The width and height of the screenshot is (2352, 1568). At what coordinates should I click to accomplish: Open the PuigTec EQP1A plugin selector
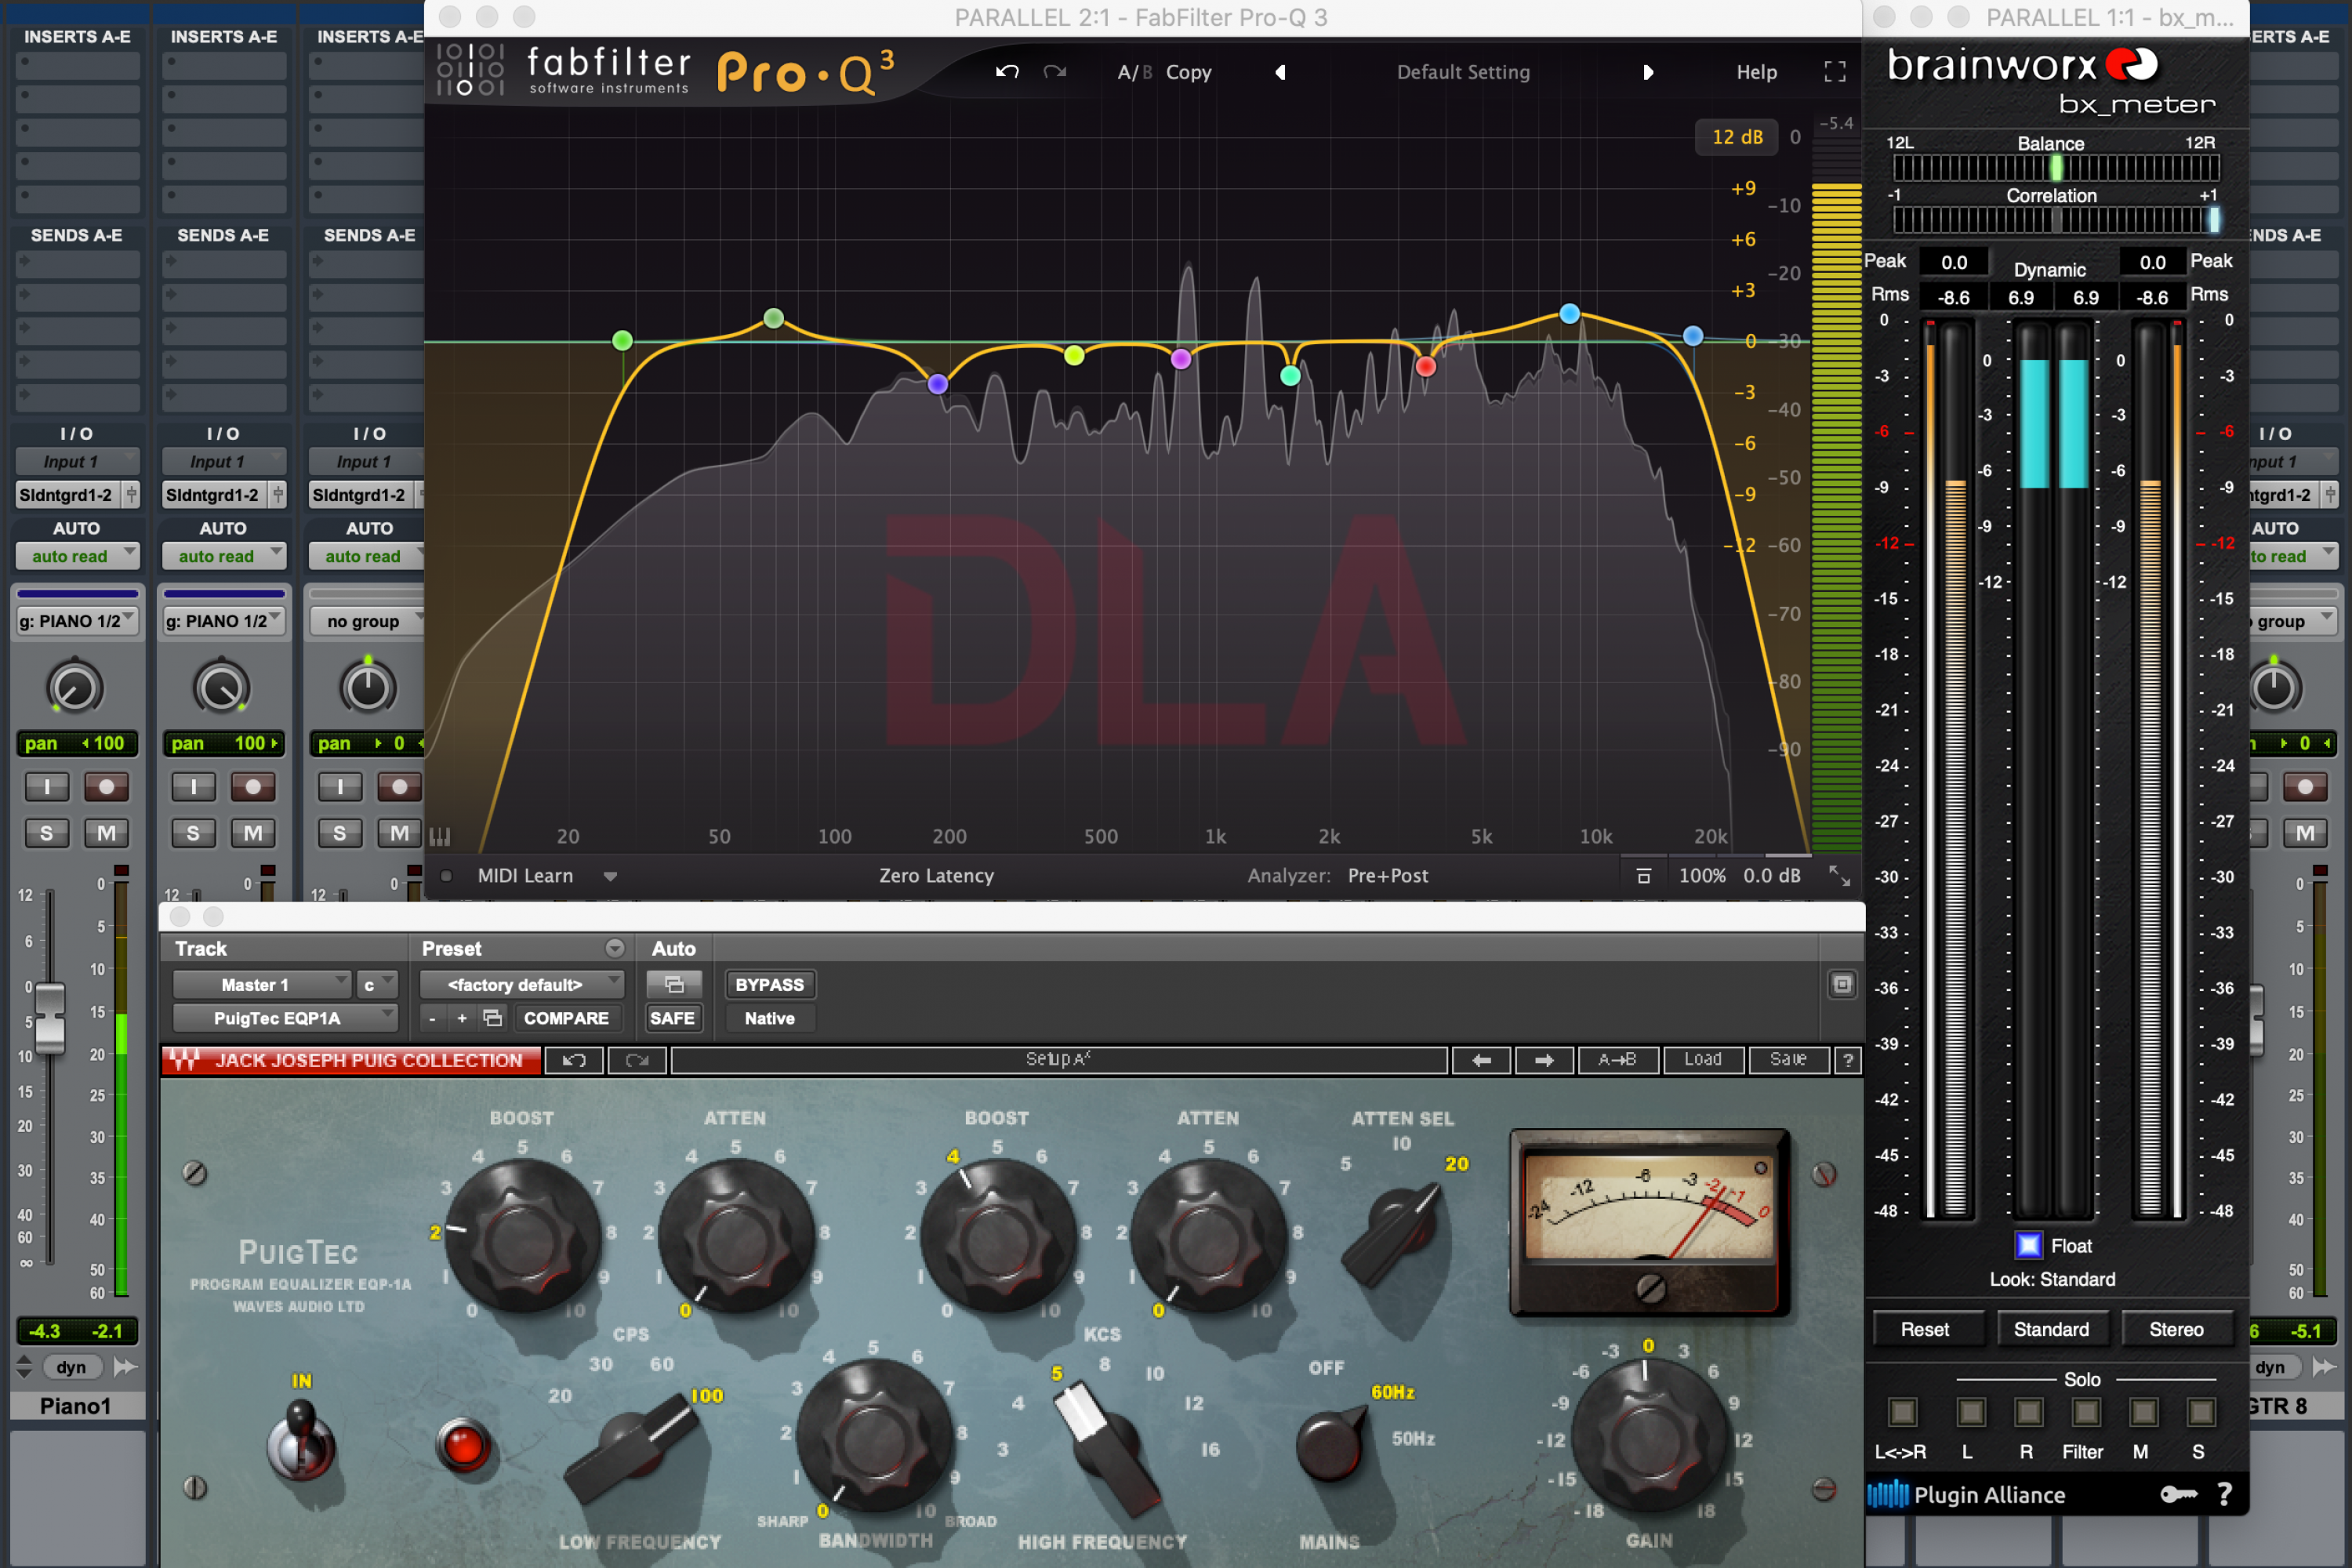tap(286, 1018)
